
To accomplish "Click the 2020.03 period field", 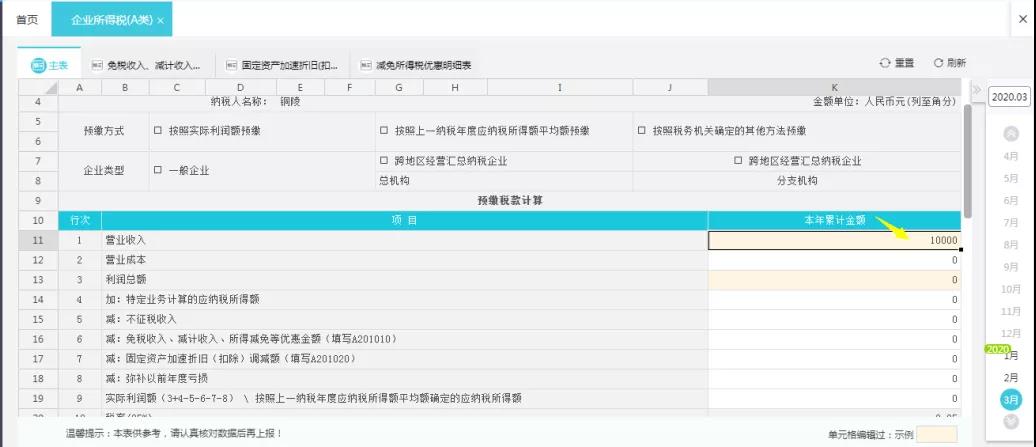I will (1010, 96).
